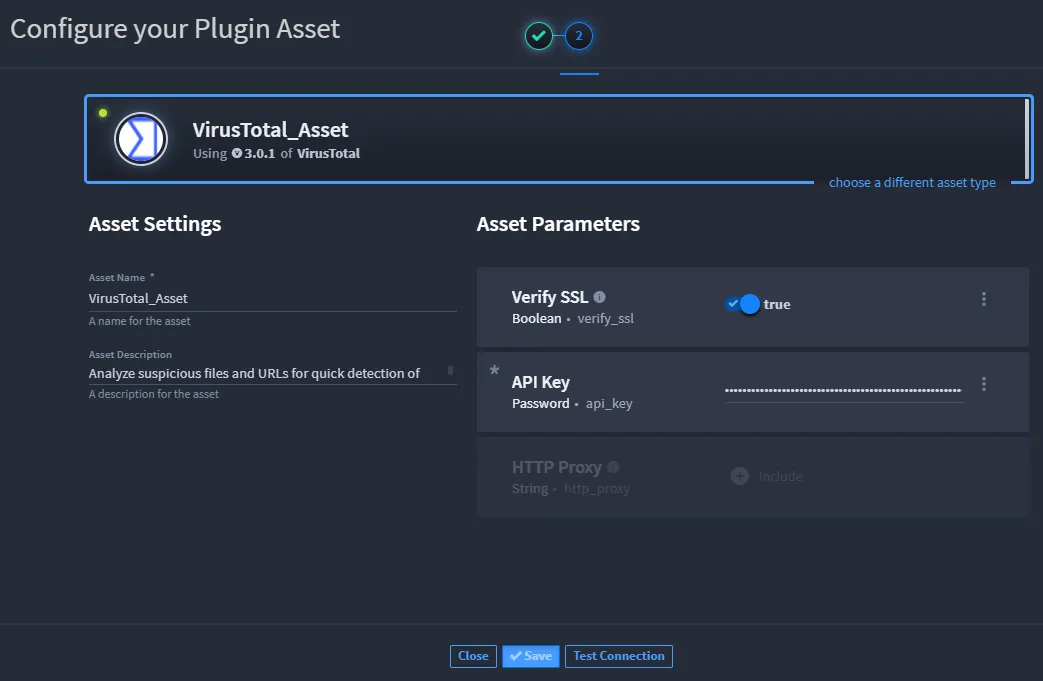Click 'A description for the asset' hint

154,394
